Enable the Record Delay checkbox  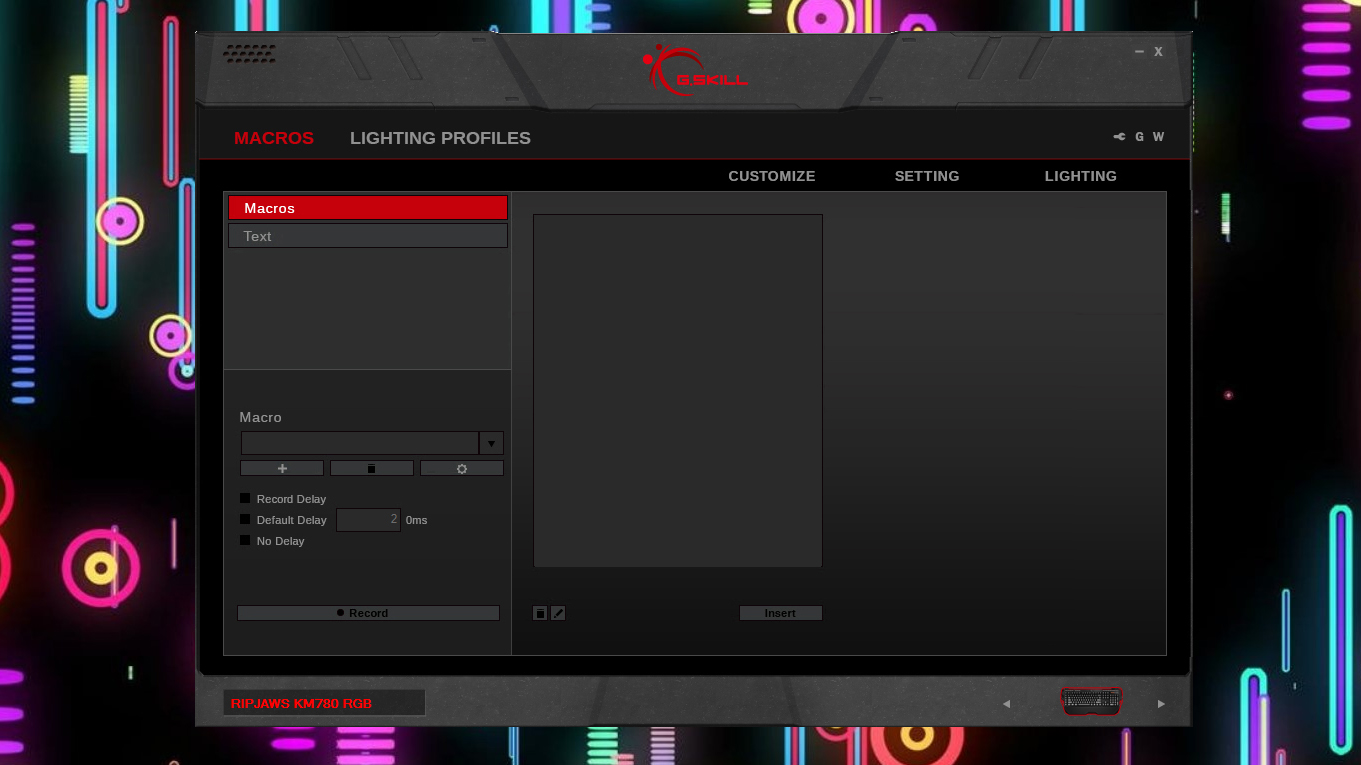(x=245, y=498)
